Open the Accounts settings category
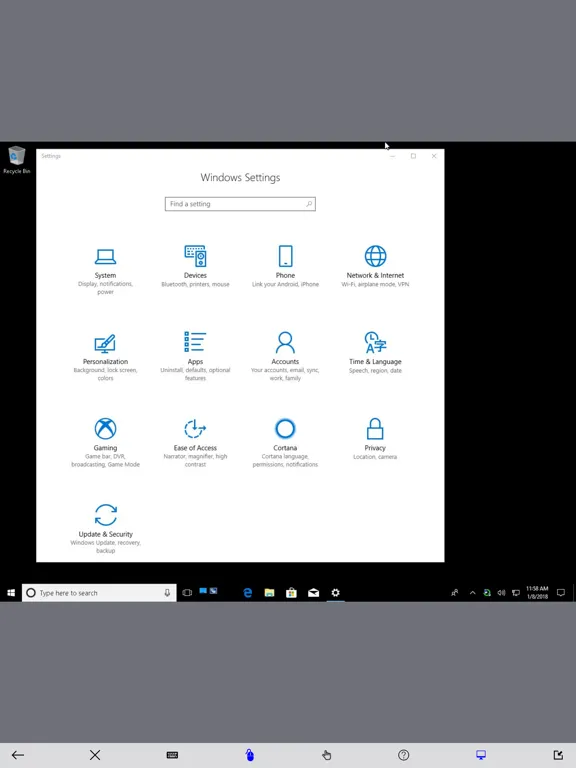Image resolution: width=576 pixels, height=768 pixels. click(285, 357)
